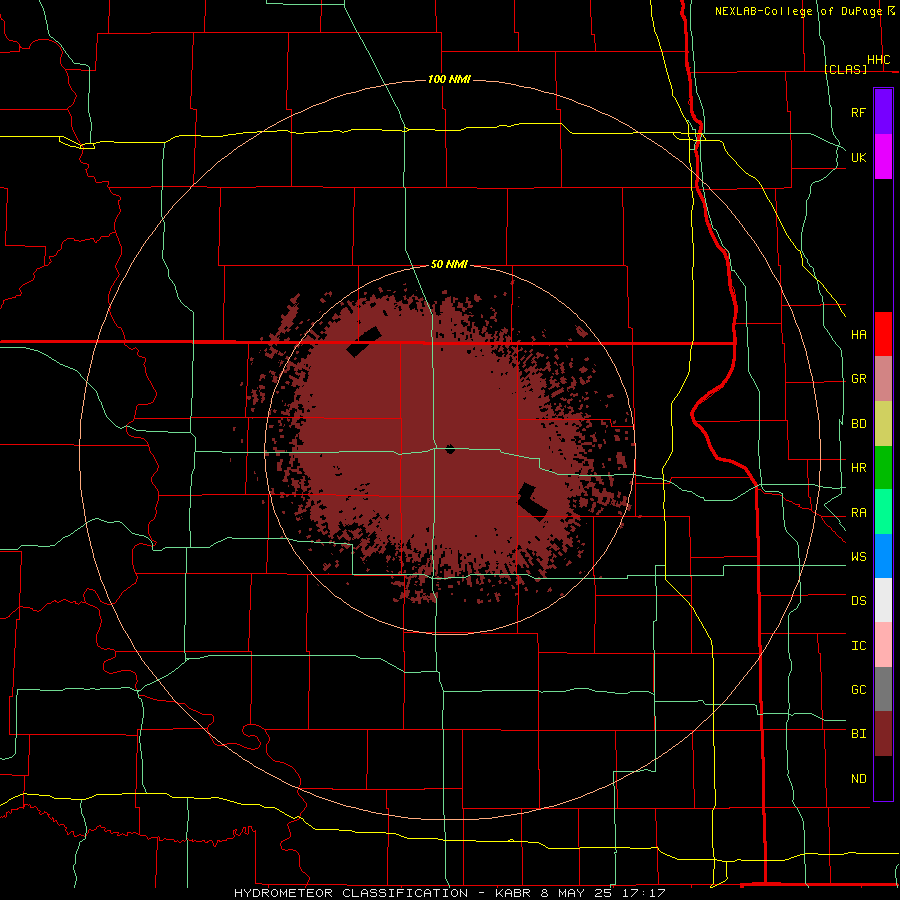This screenshot has height=900, width=900.
Task: Click the red HA legend color swatch
Action: [x=883, y=334]
